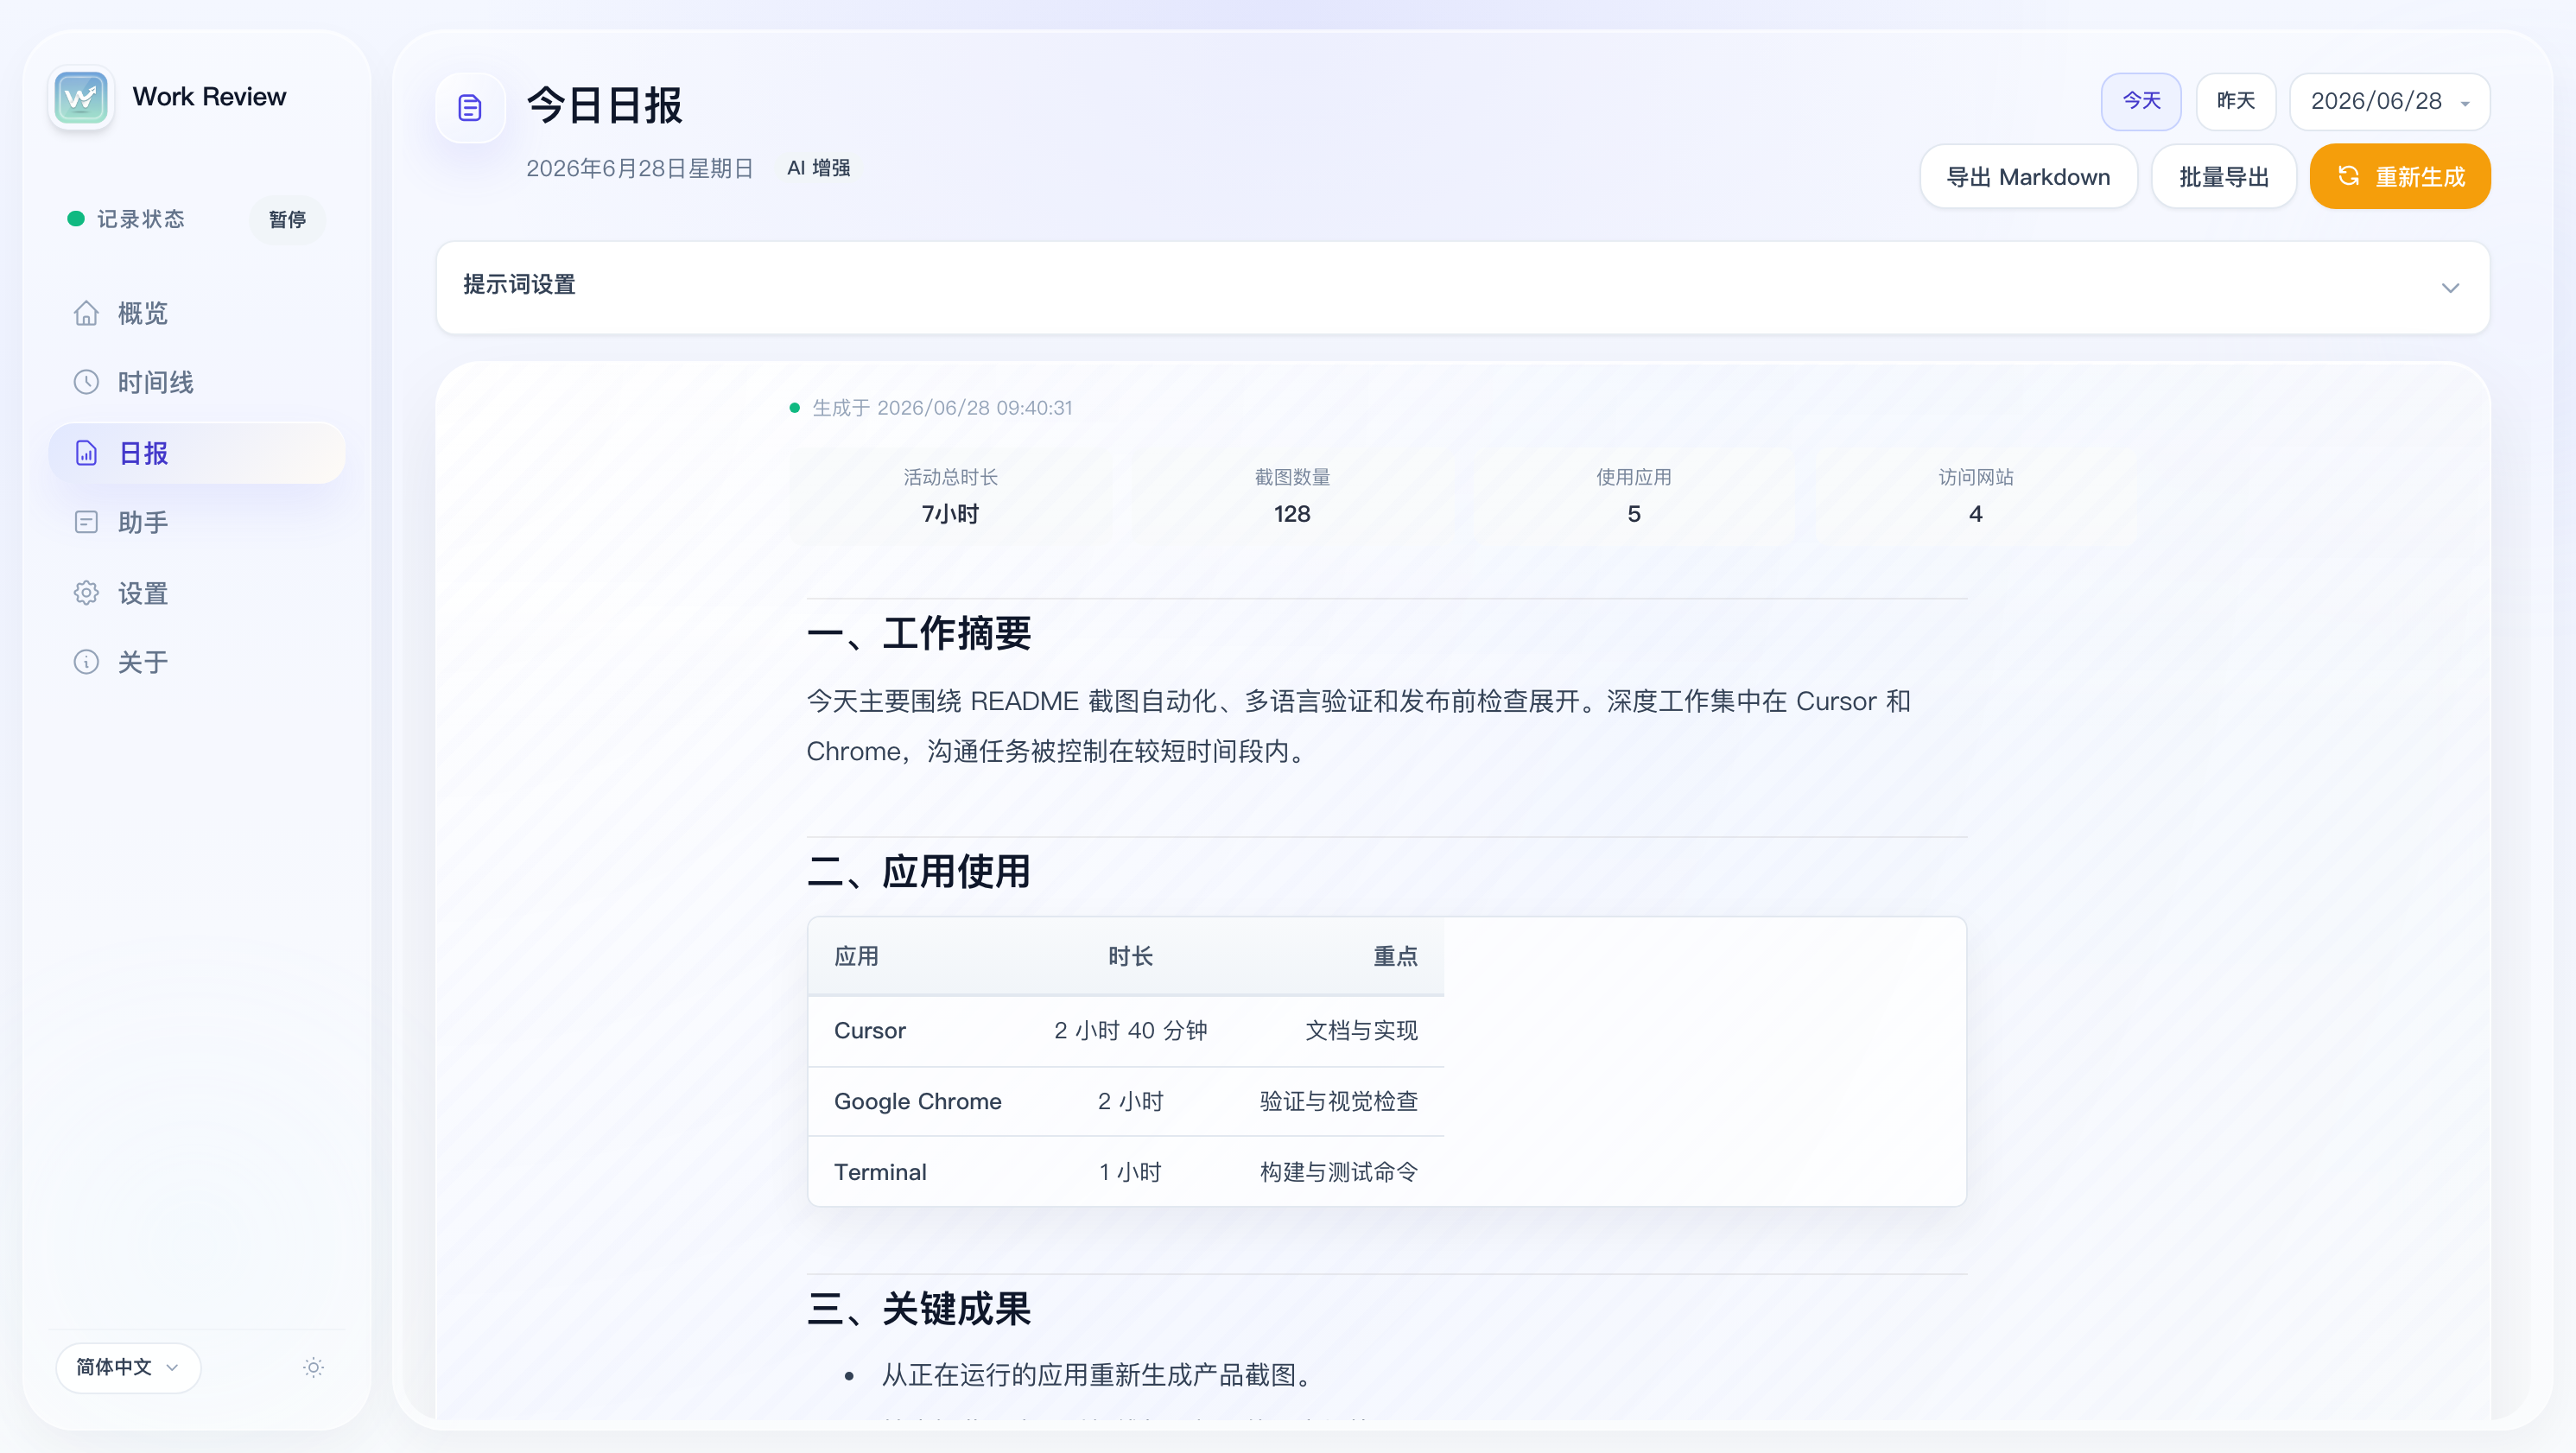The height and width of the screenshot is (1453, 2576).
Task: Pause recording with the 暂停 toggle
Action: click(x=287, y=219)
